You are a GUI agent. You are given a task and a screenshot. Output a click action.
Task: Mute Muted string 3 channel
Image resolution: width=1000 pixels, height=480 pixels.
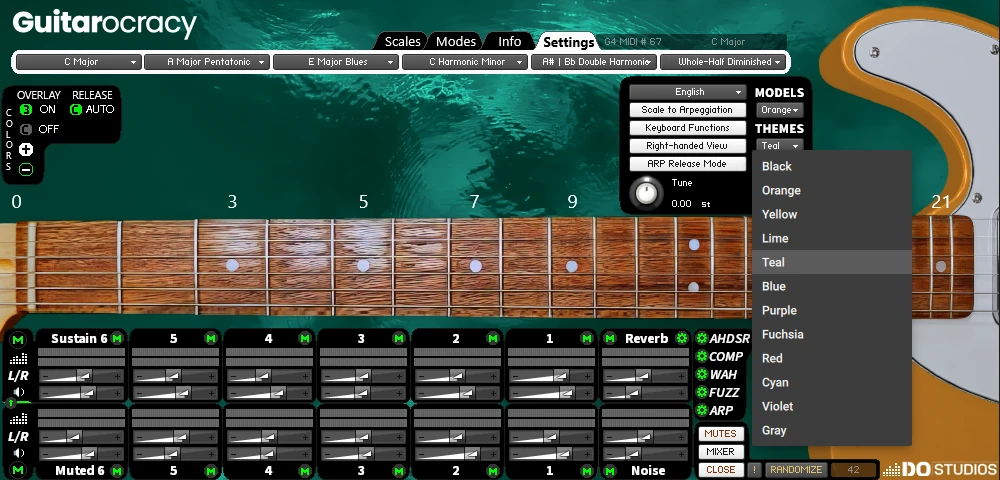coord(399,471)
